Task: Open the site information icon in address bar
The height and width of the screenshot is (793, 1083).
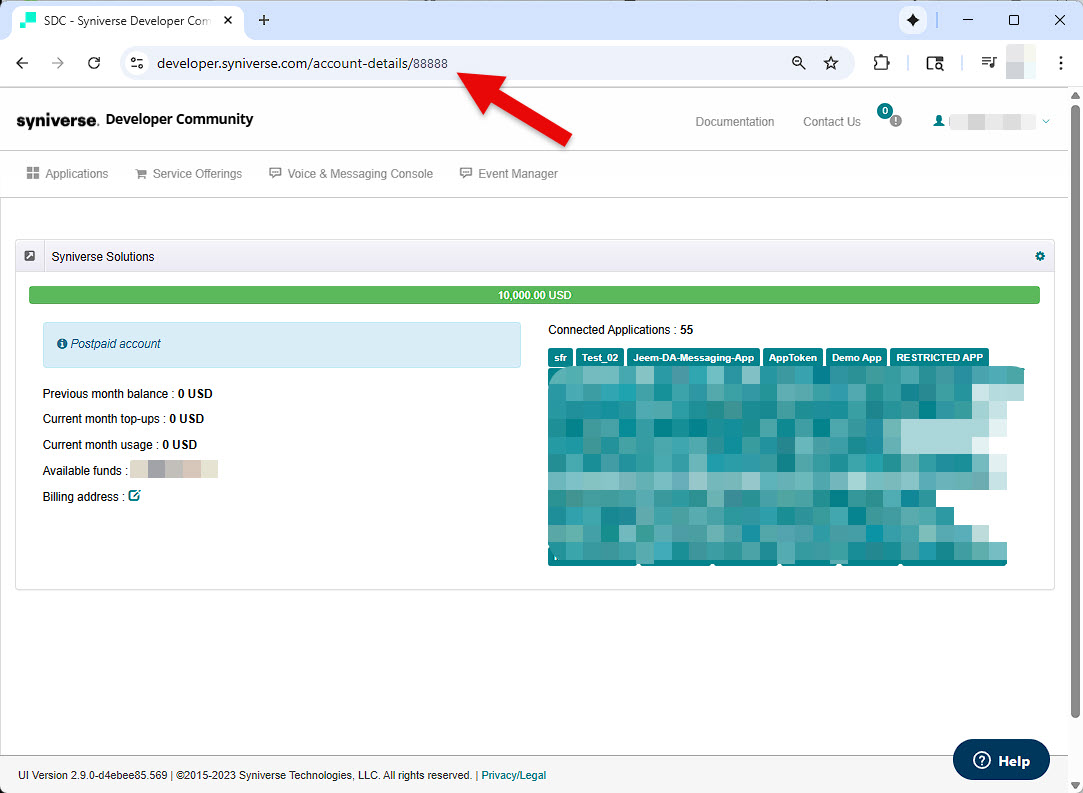Action: click(137, 63)
